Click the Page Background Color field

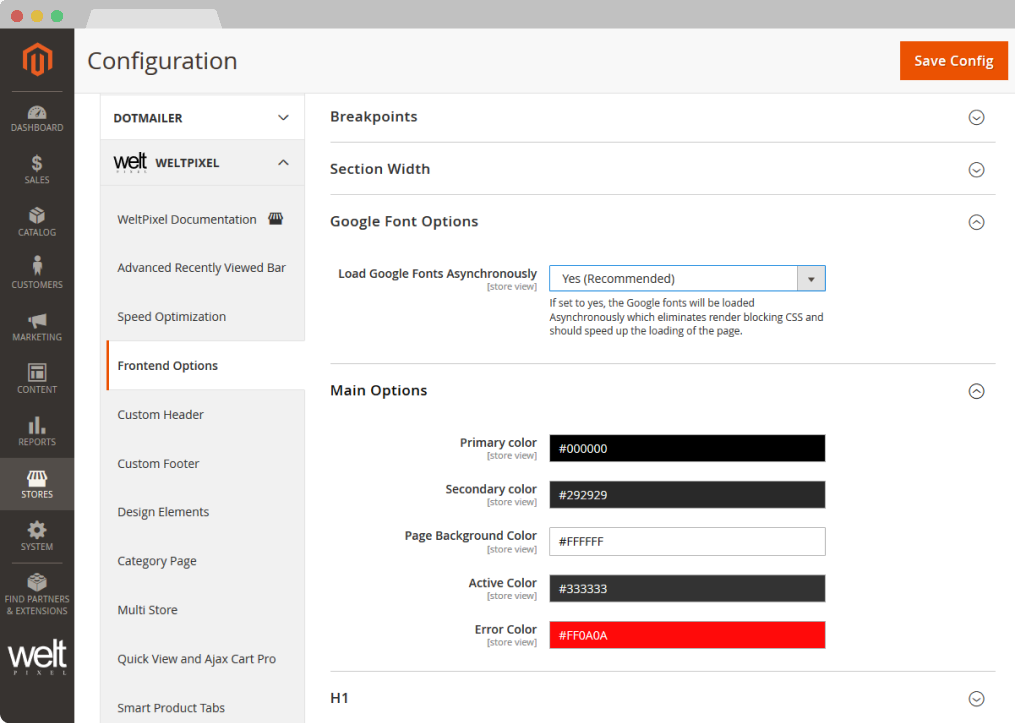pyautogui.click(x=687, y=542)
